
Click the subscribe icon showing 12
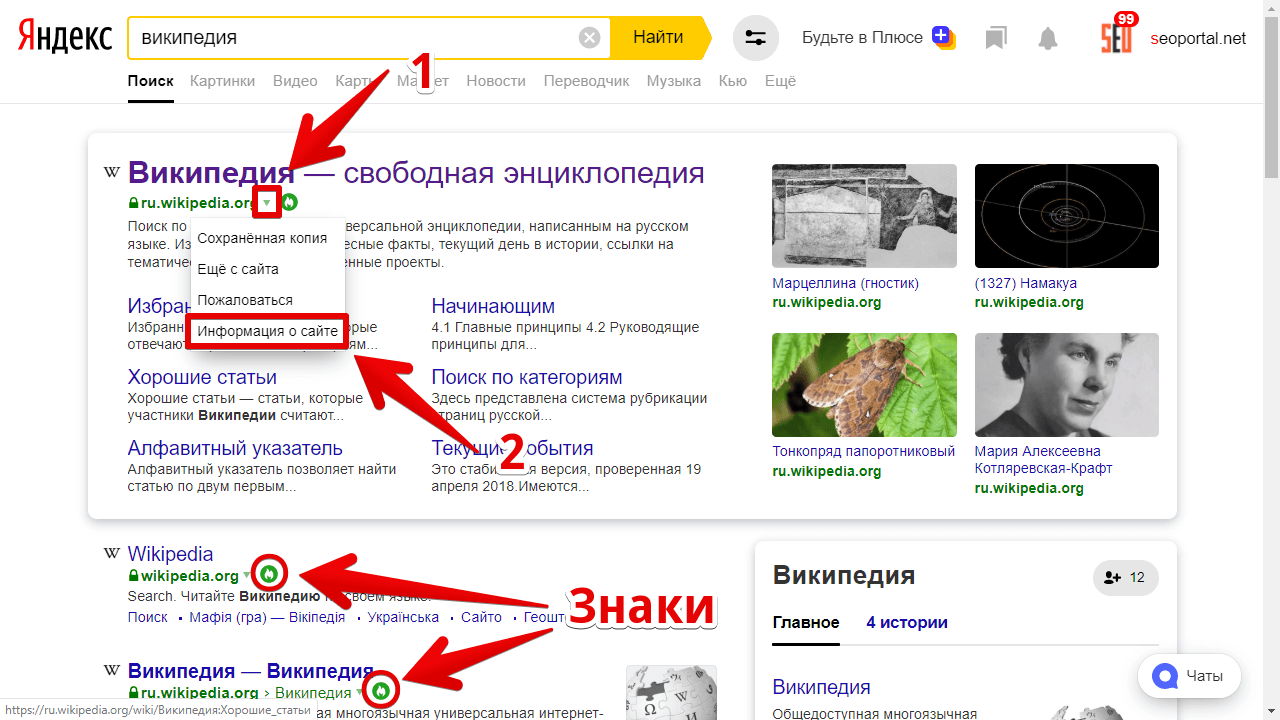tap(1125, 577)
